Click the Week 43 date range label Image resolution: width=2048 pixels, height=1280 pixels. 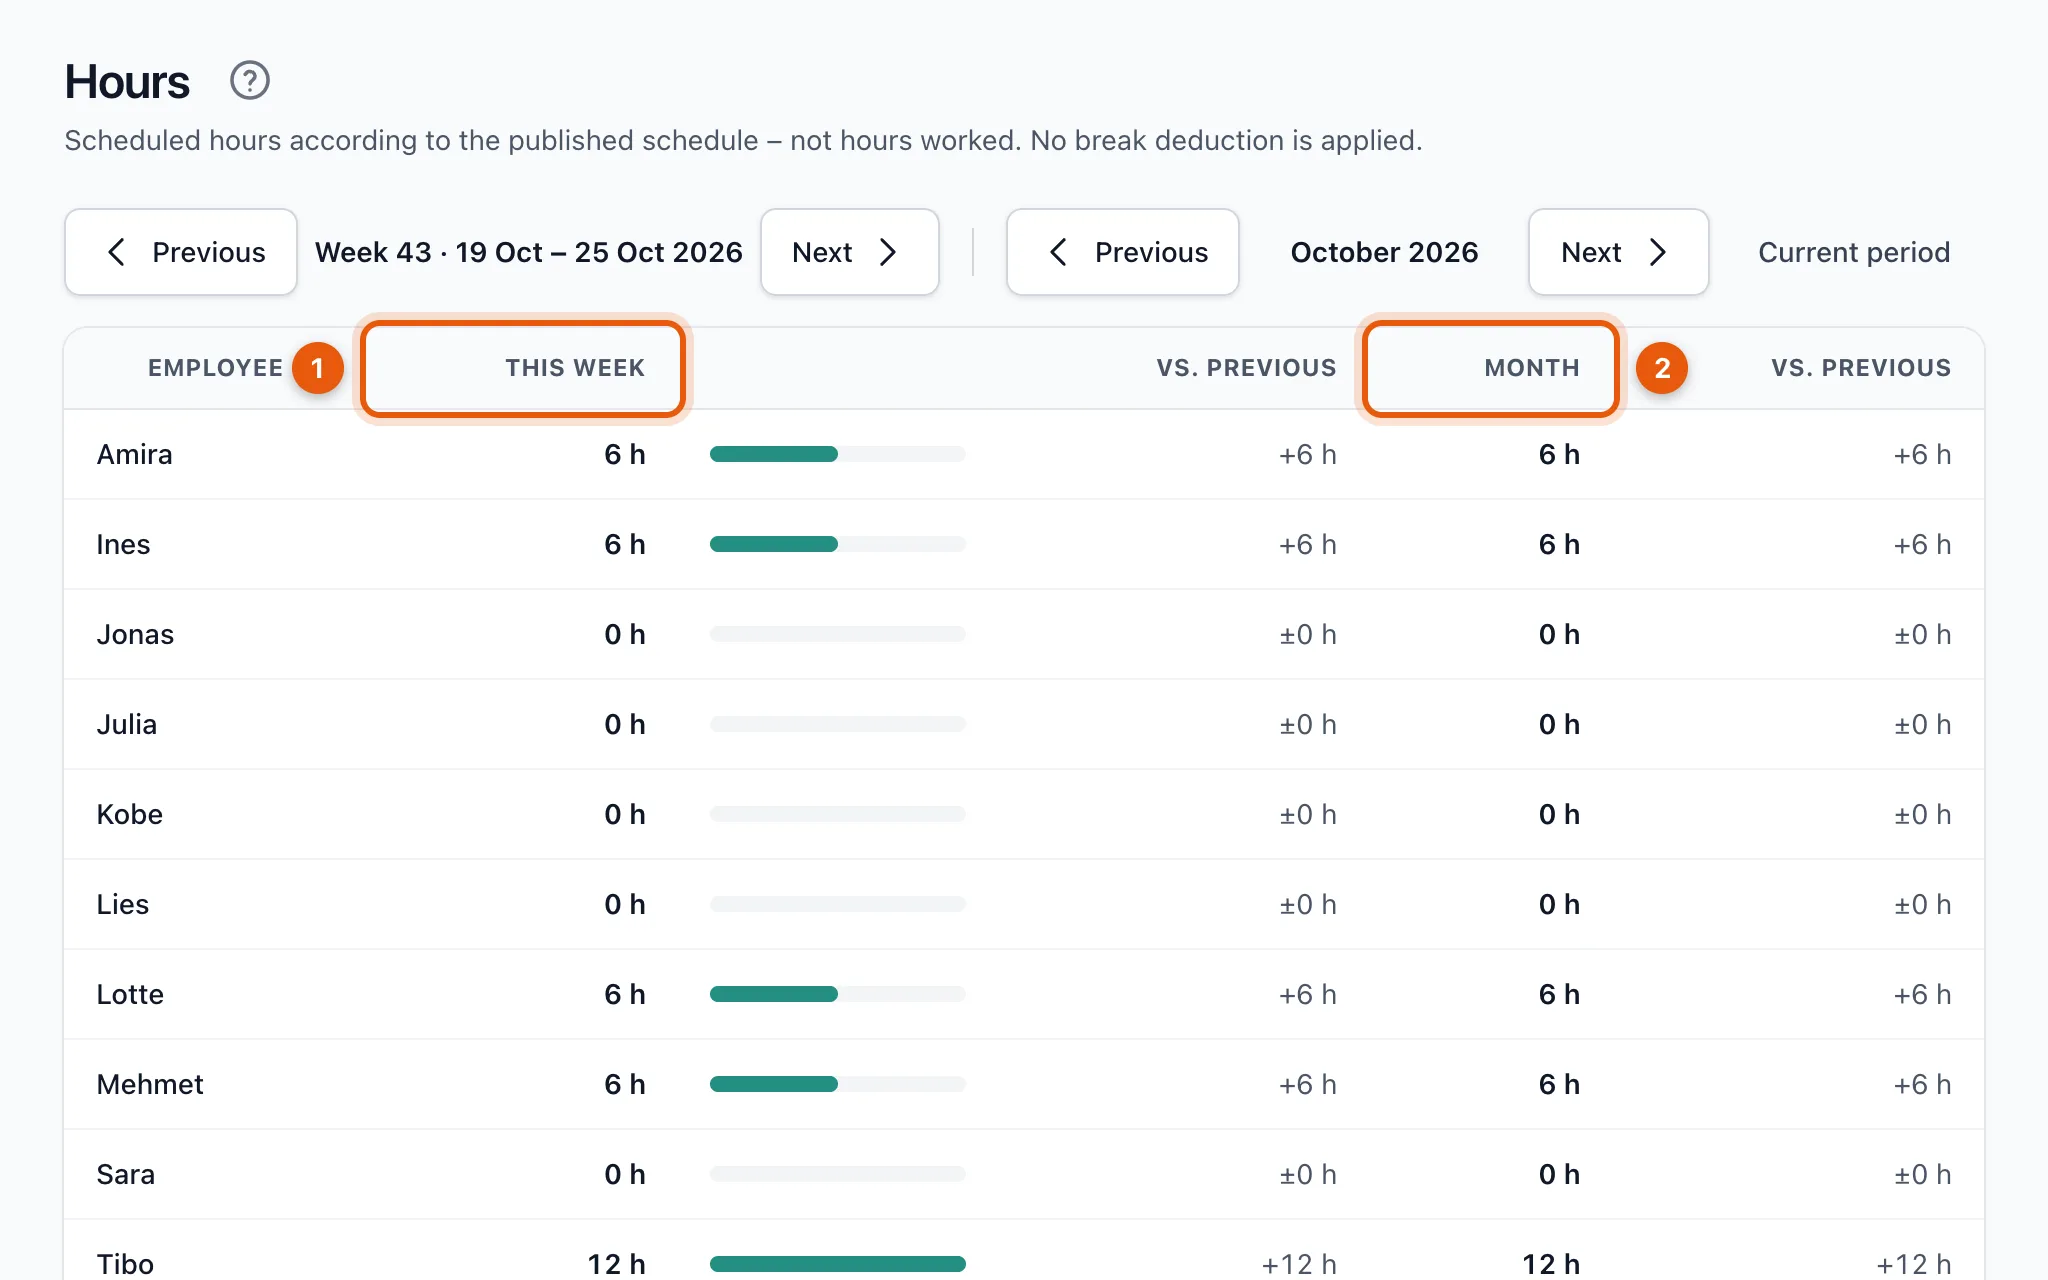[x=529, y=252]
